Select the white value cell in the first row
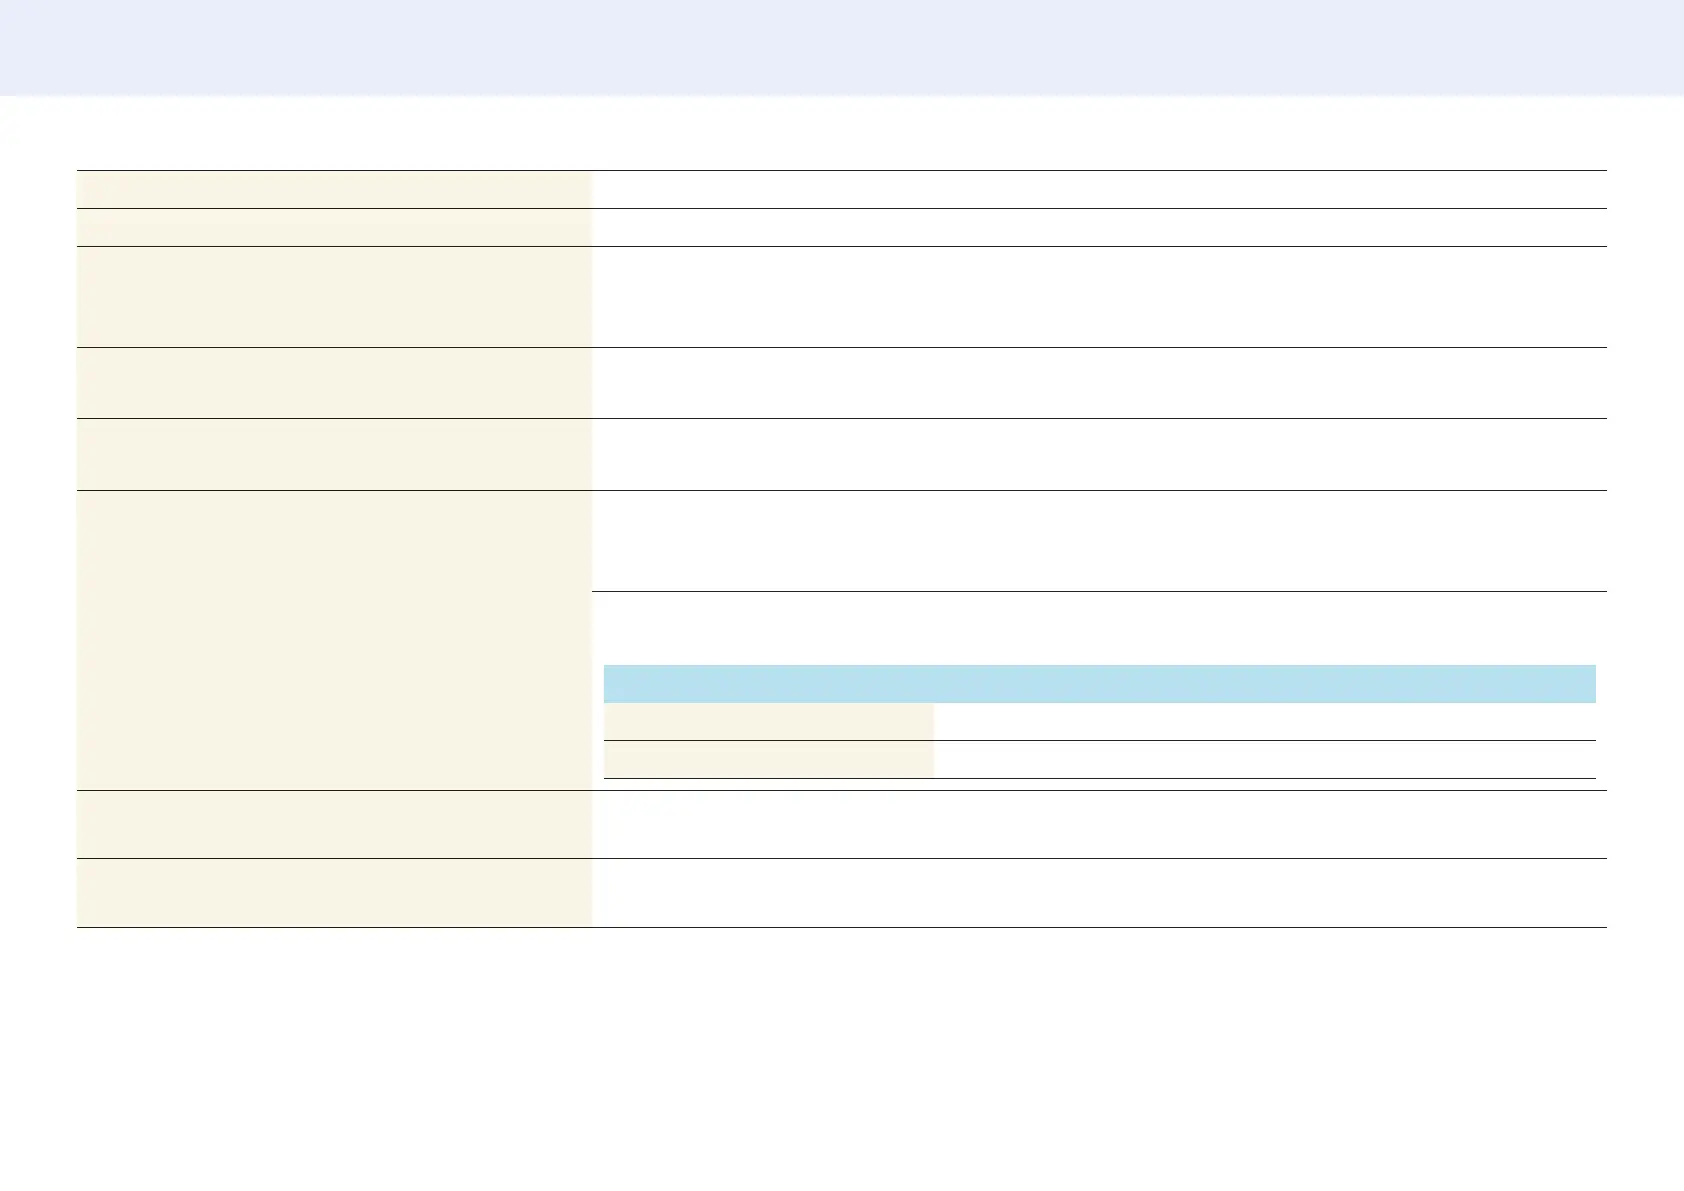Image resolution: width=1684 pixels, height=1191 pixels. [1099, 190]
